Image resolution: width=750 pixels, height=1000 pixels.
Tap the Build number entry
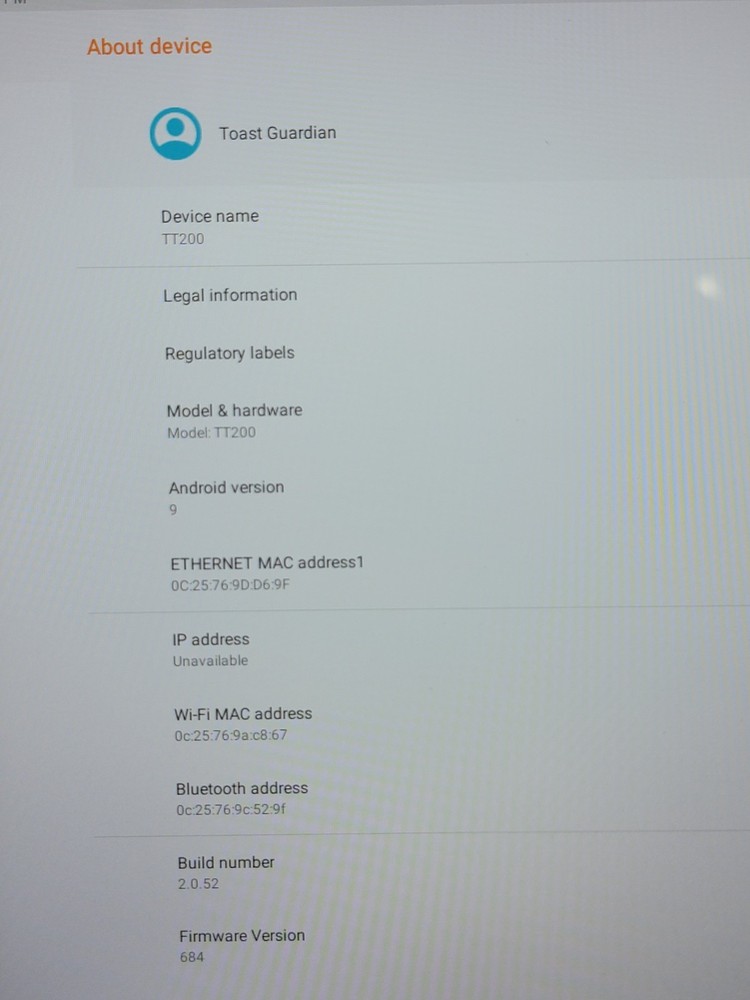[x=225, y=862]
